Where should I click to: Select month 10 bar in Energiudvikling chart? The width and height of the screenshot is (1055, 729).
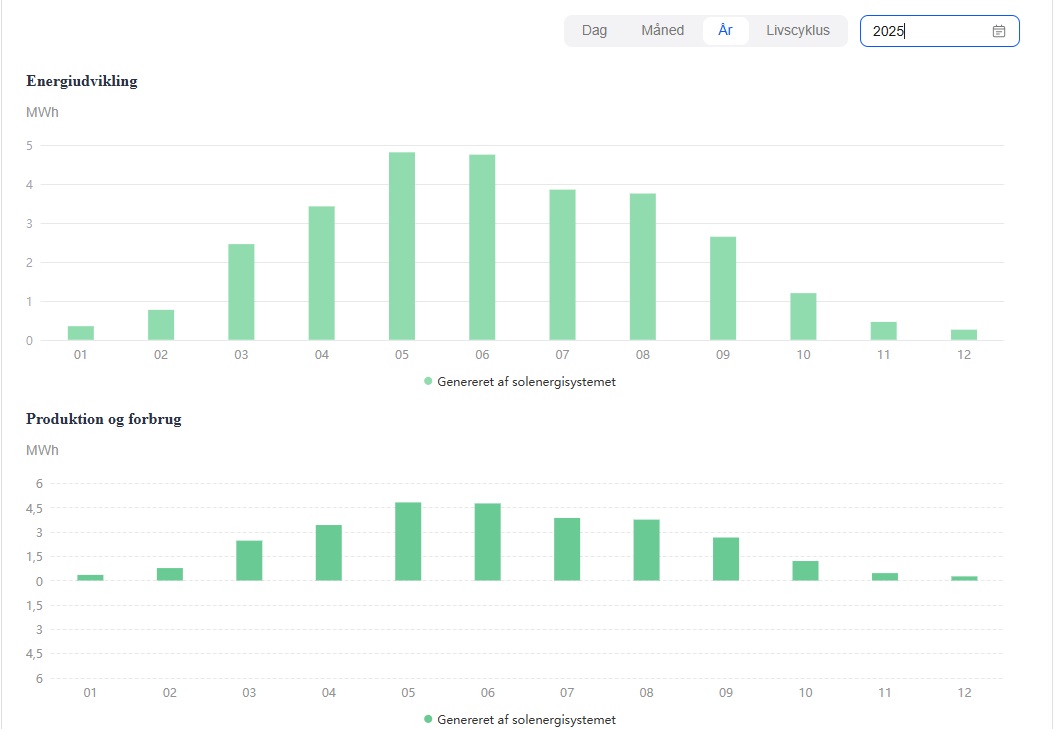(x=803, y=317)
